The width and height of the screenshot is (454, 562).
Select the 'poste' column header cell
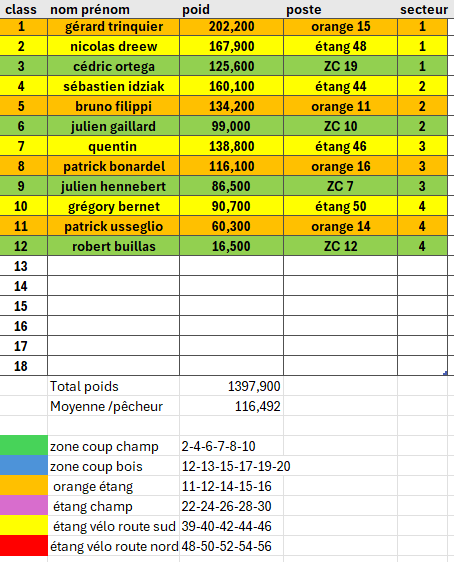340,9
